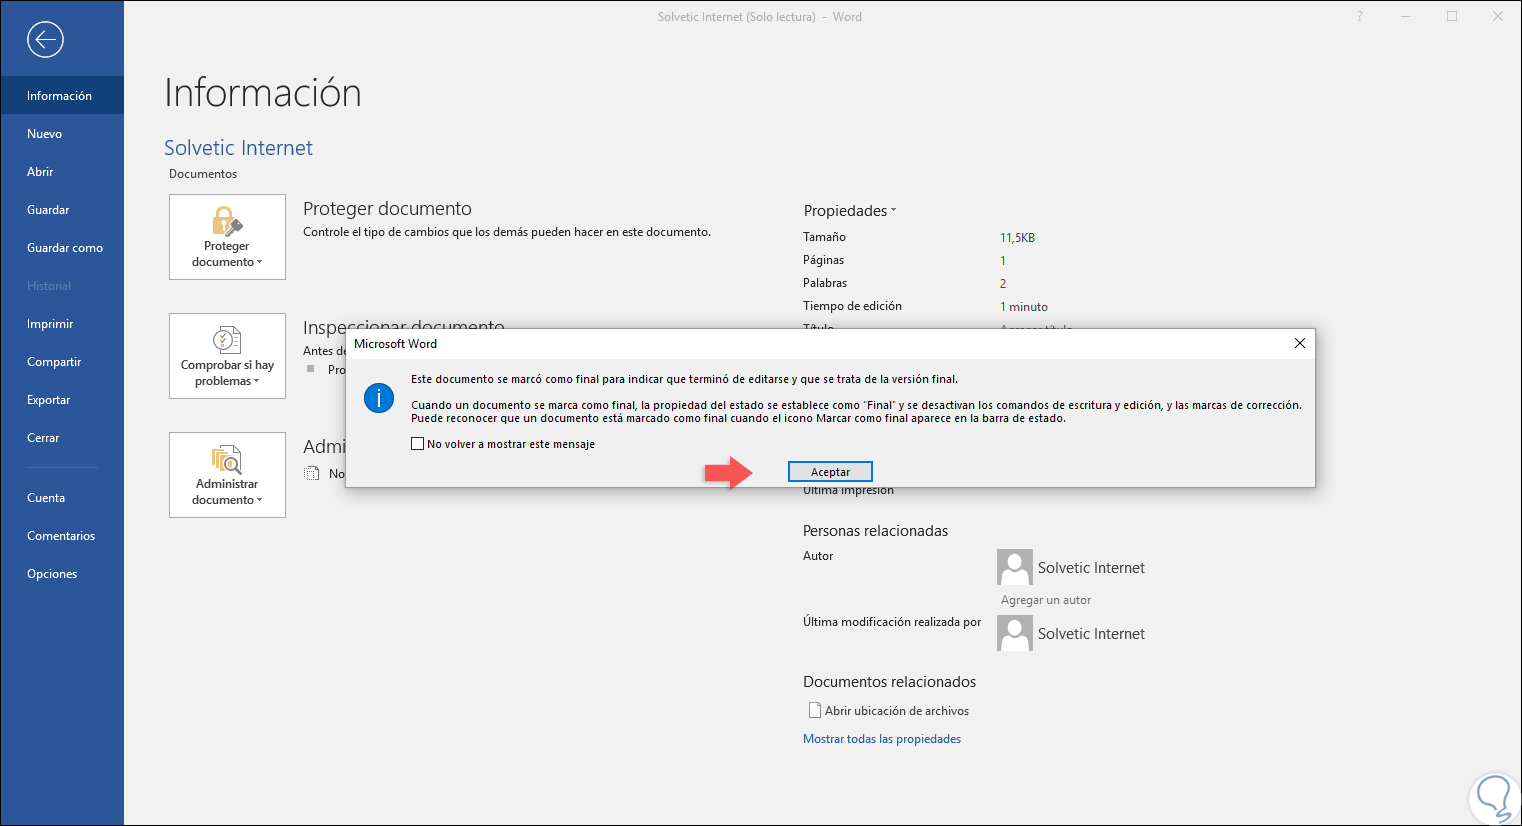Select Guardar in the sidebar

(x=62, y=210)
